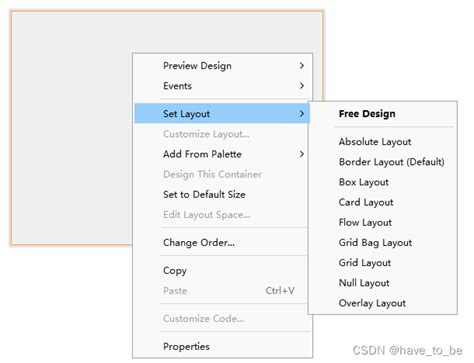Choose Free Design layout

367,114
